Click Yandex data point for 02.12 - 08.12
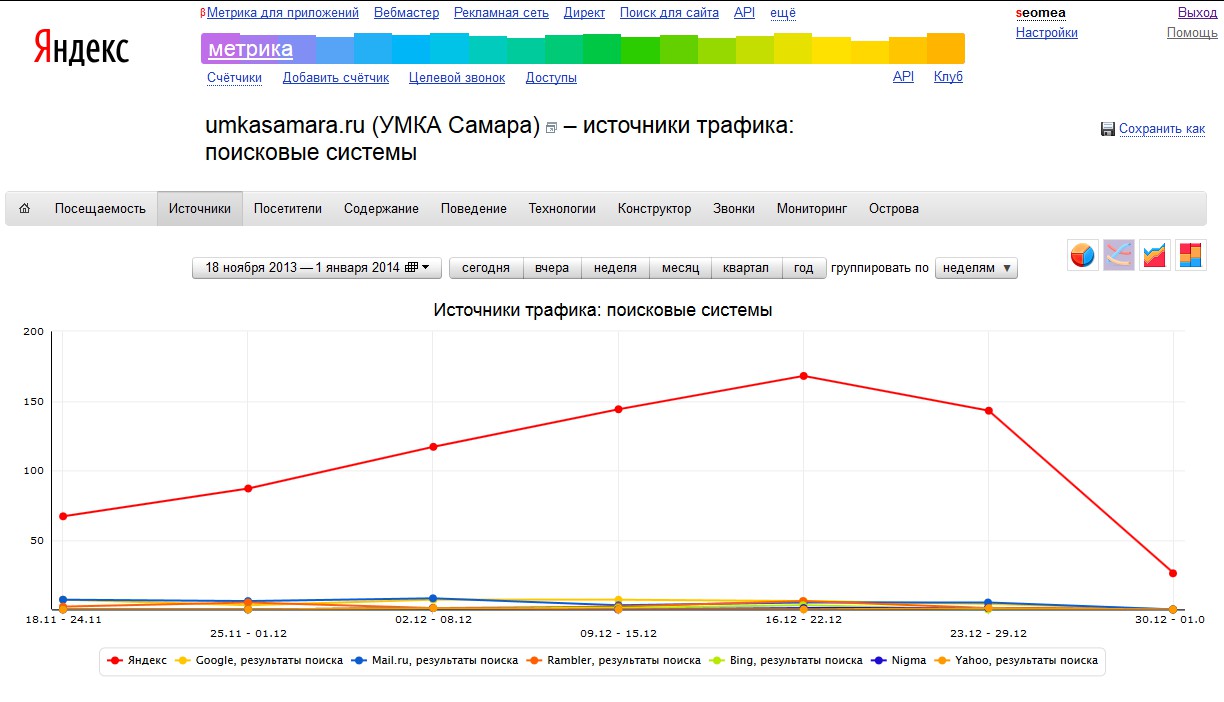 pyautogui.click(x=433, y=447)
